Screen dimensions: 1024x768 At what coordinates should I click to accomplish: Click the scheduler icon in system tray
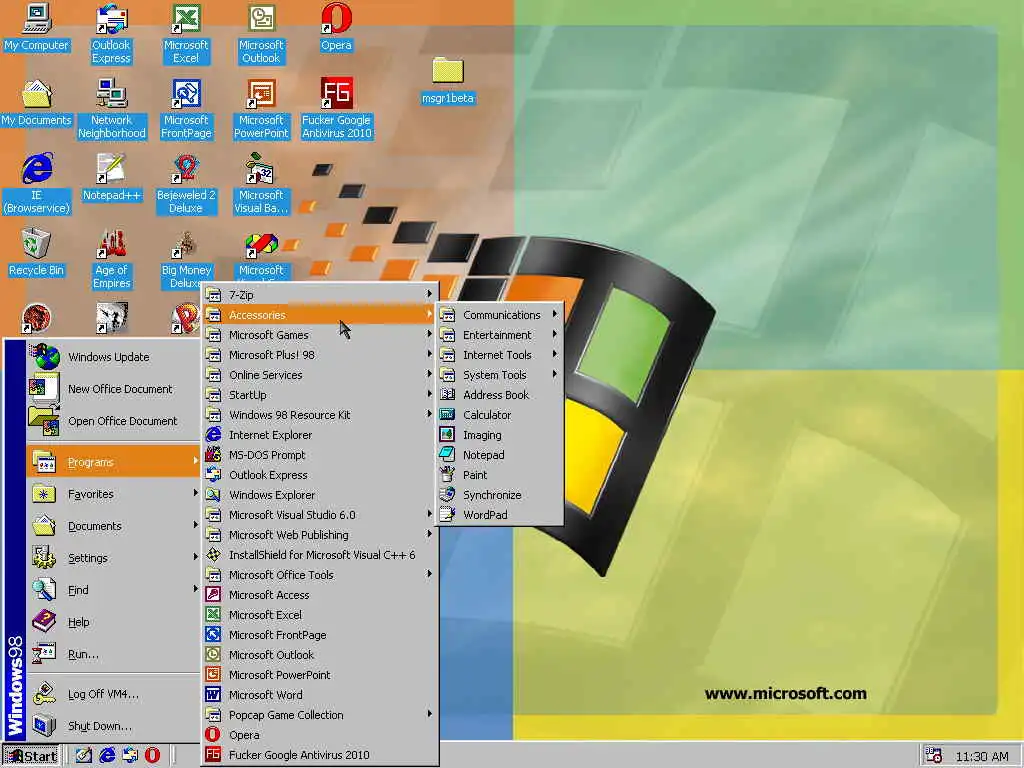(x=934, y=756)
